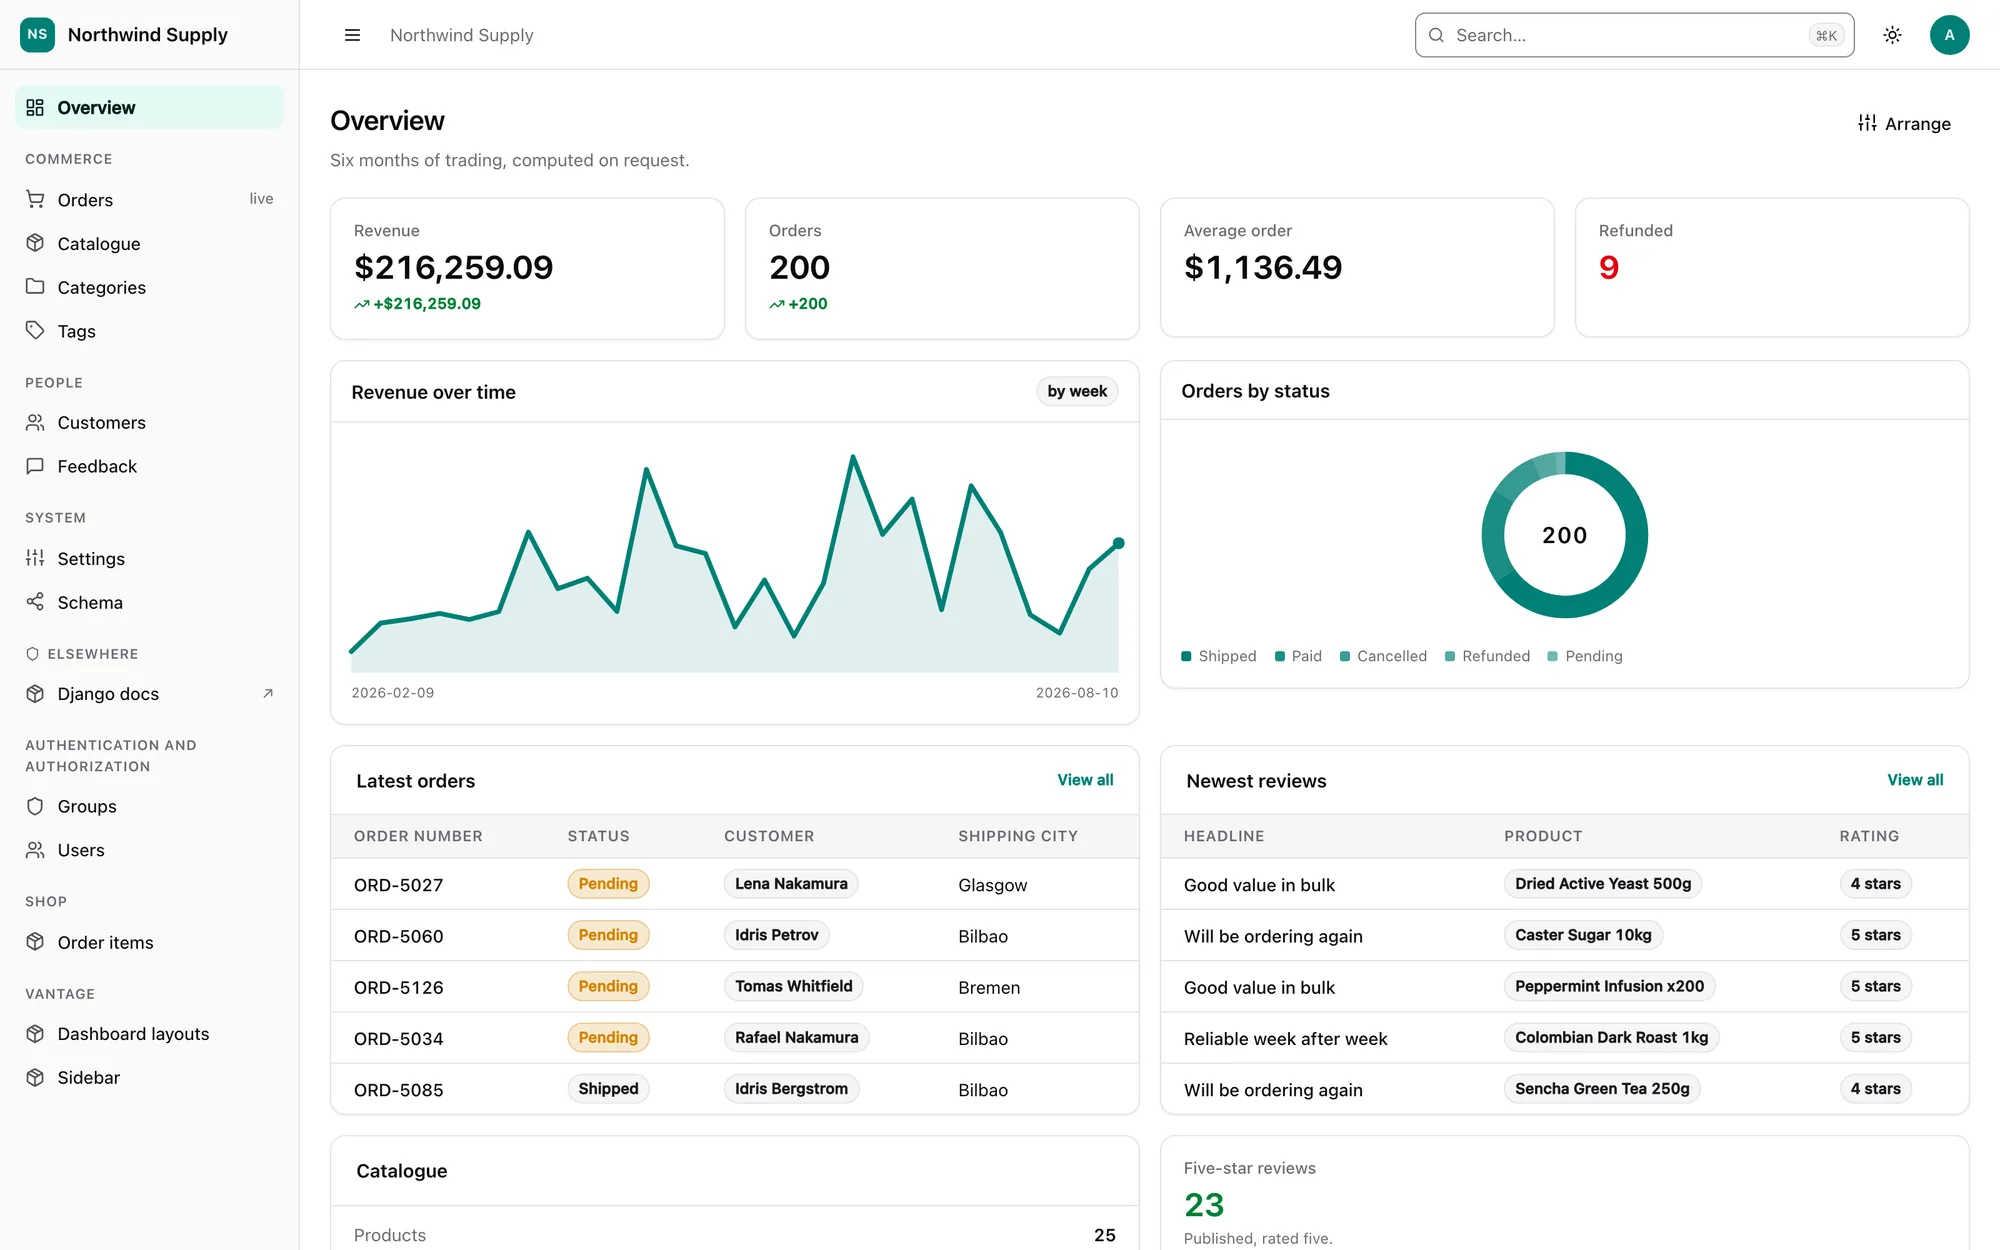Image resolution: width=2000 pixels, height=1250 pixels.
Task: Click the 'by week' chart badge
Action: 1077,391
